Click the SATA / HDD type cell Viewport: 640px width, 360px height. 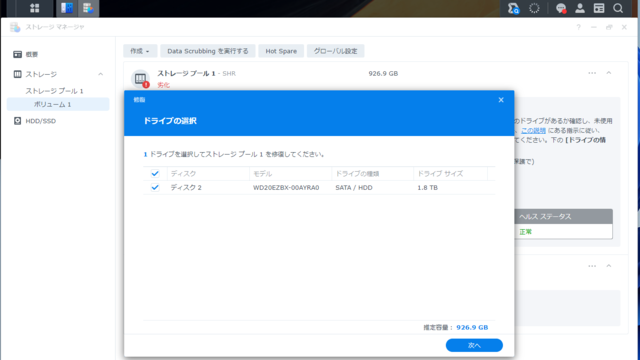pyautogui.click(x=354, y=188)
